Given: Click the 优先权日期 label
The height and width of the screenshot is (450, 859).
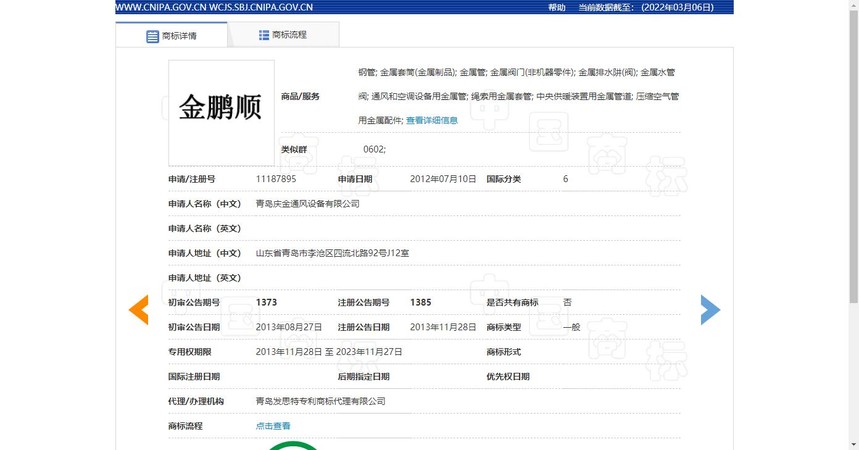Looking at the screenshot, I should coord(508,377).
